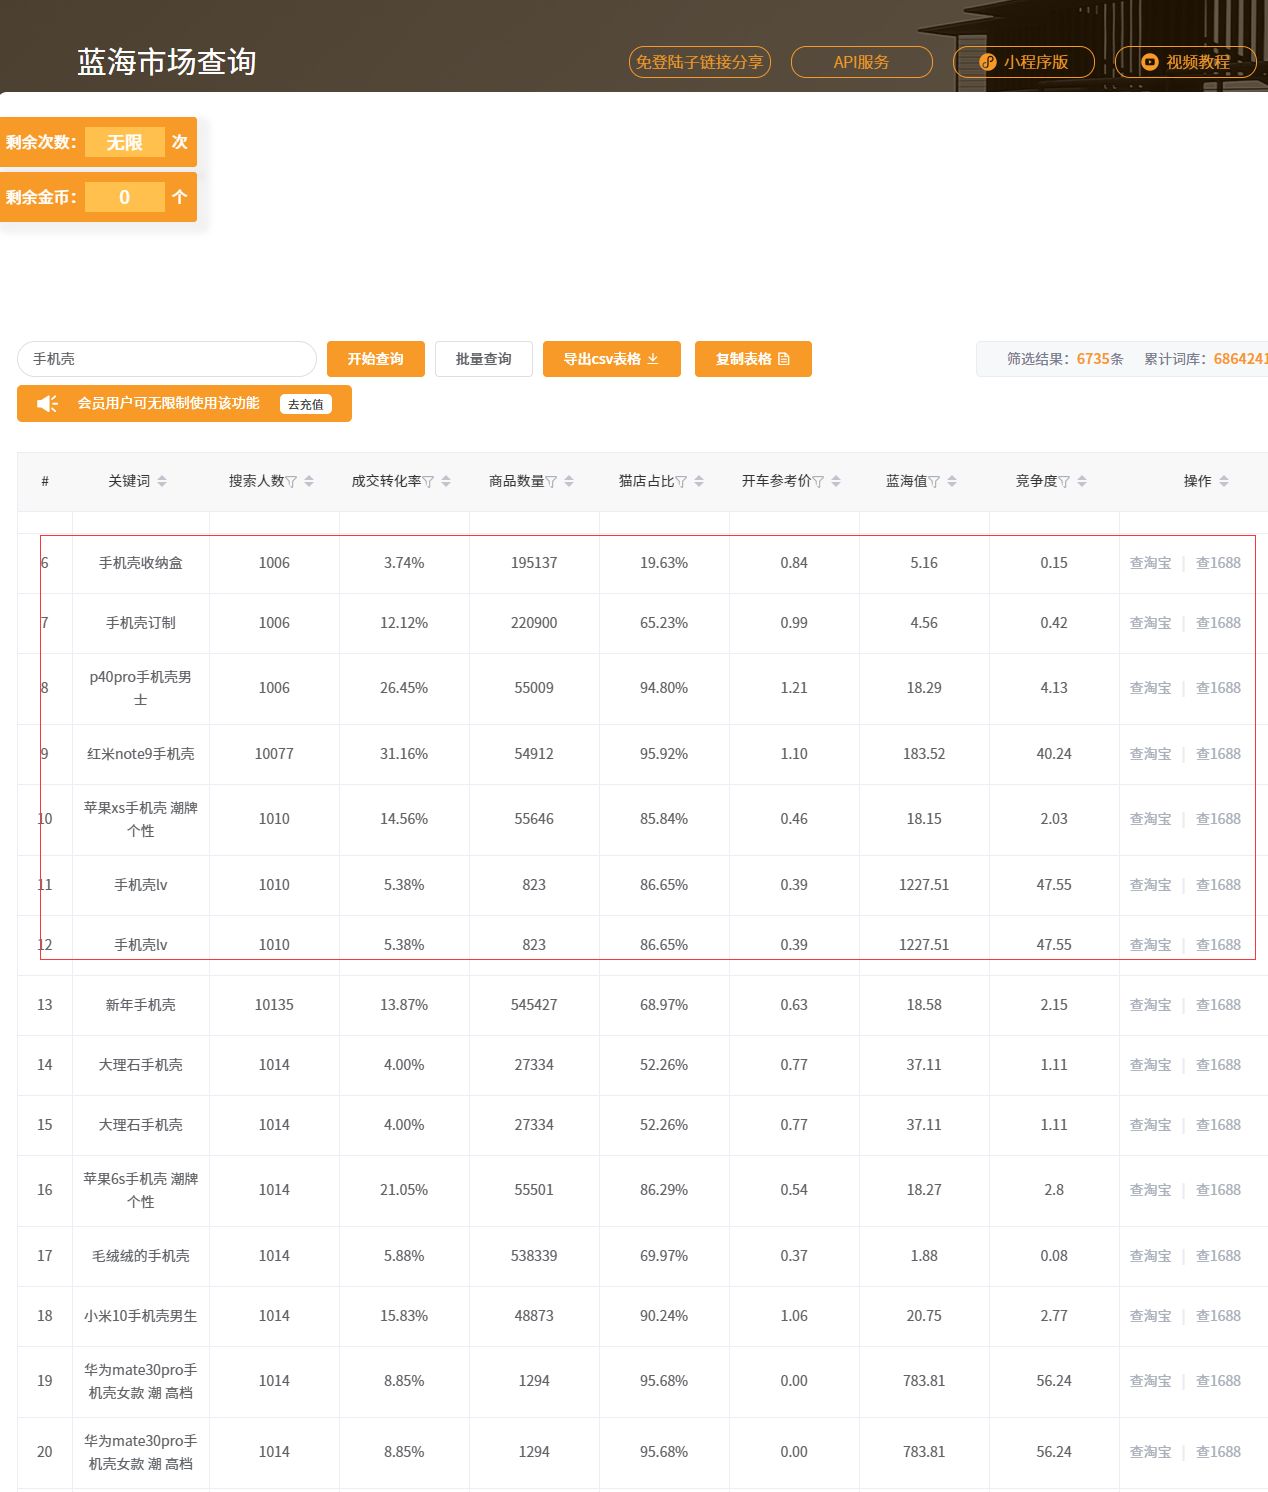Click 复制表格 copy button

click(x=753, y=359)
